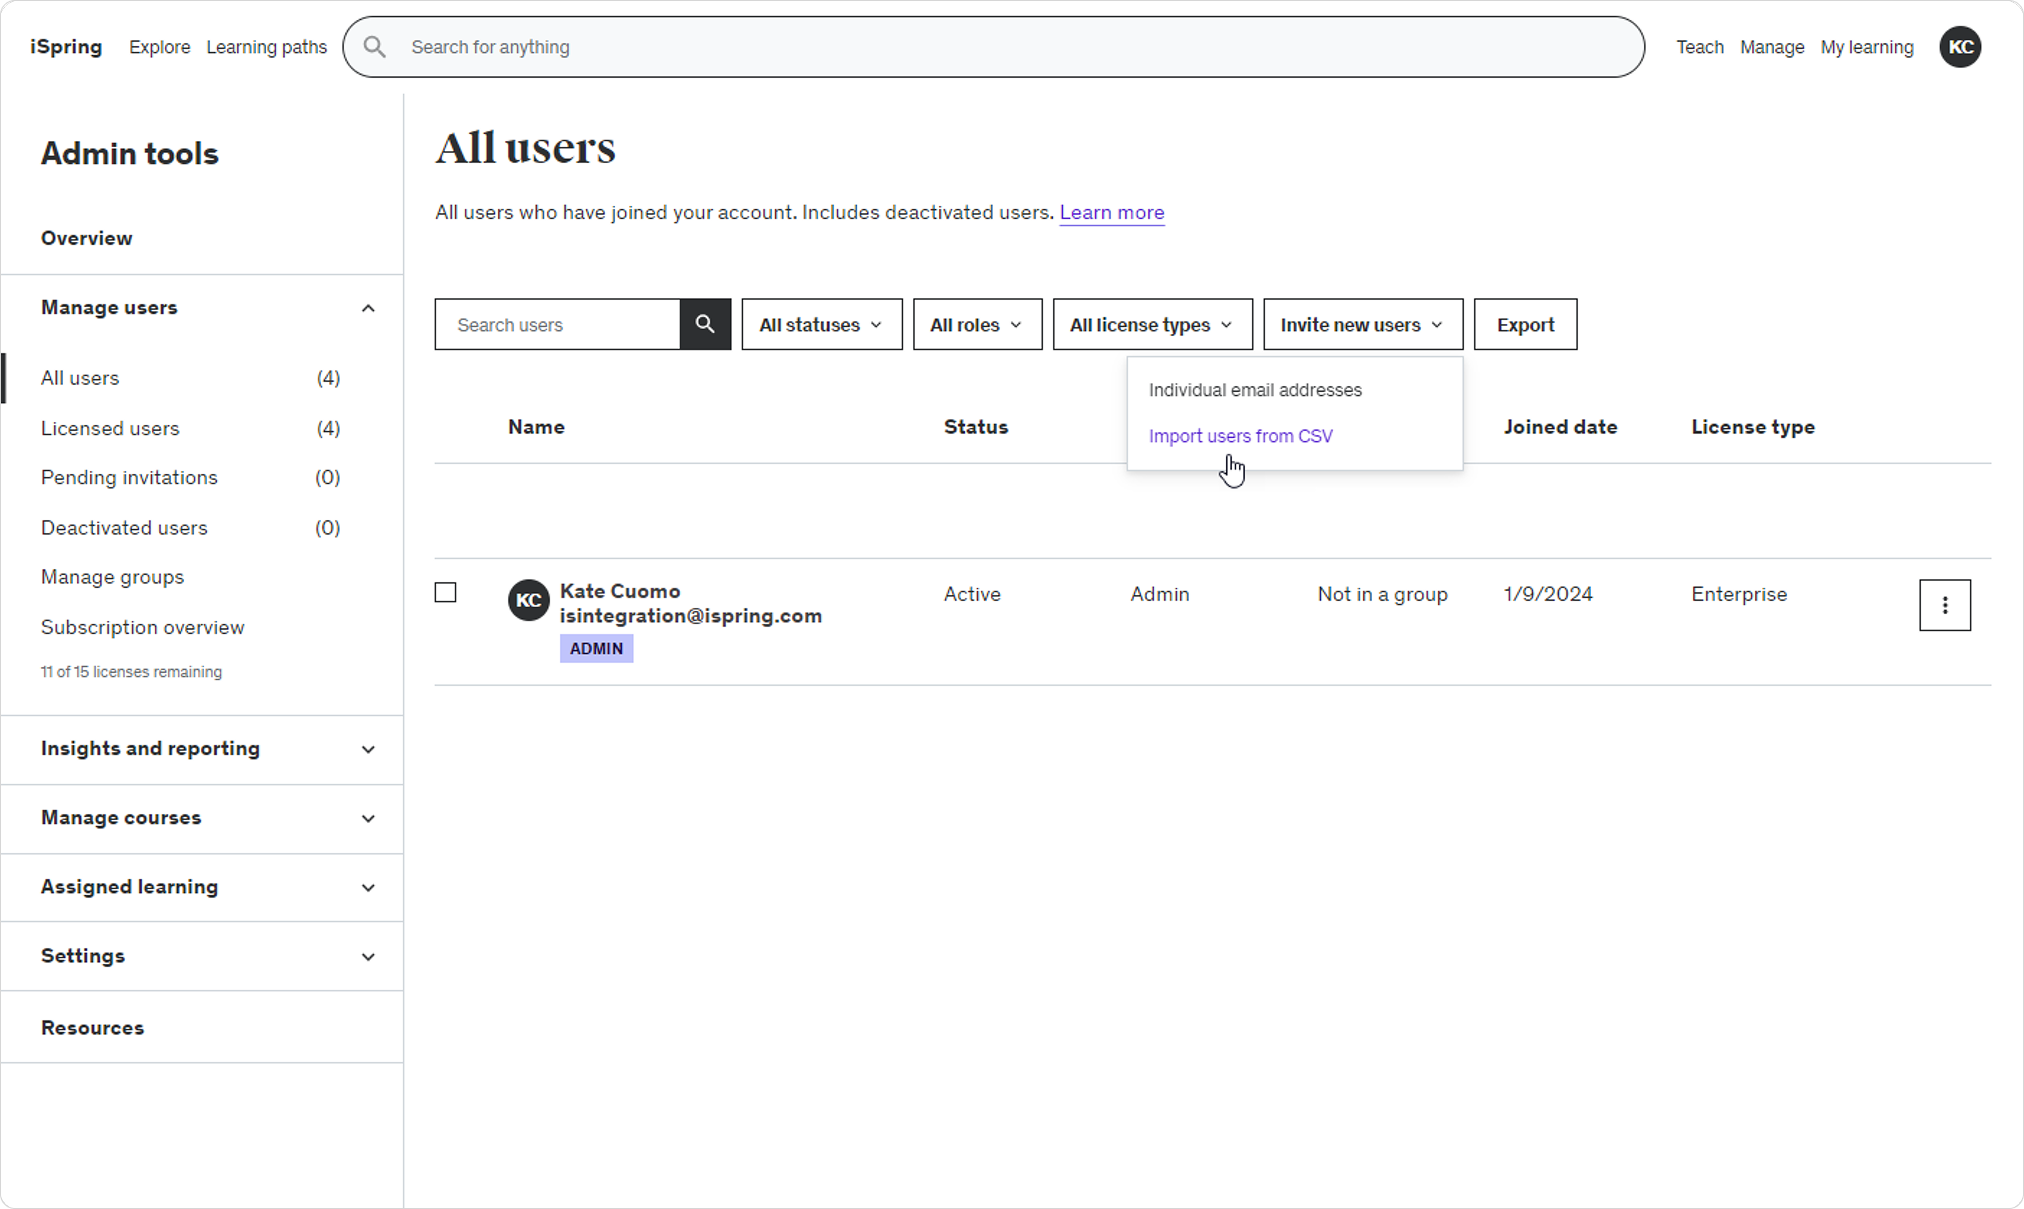The image size is (2024, 1209).
Task: Click into the Search users field
Action: point(558,324)
